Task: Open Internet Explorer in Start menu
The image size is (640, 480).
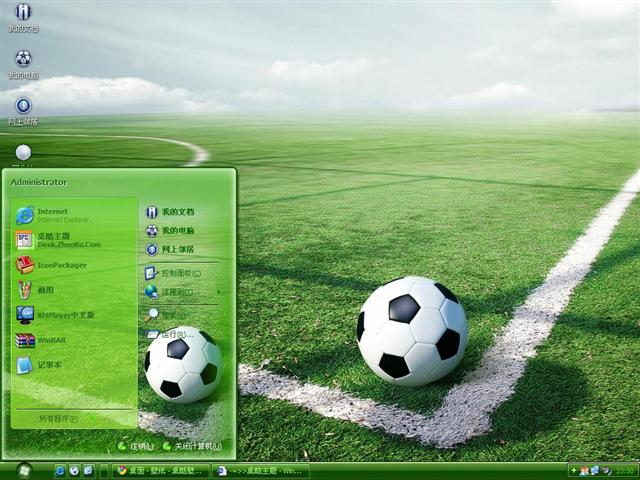Action: pyautogui.click(x=73, y=215)
